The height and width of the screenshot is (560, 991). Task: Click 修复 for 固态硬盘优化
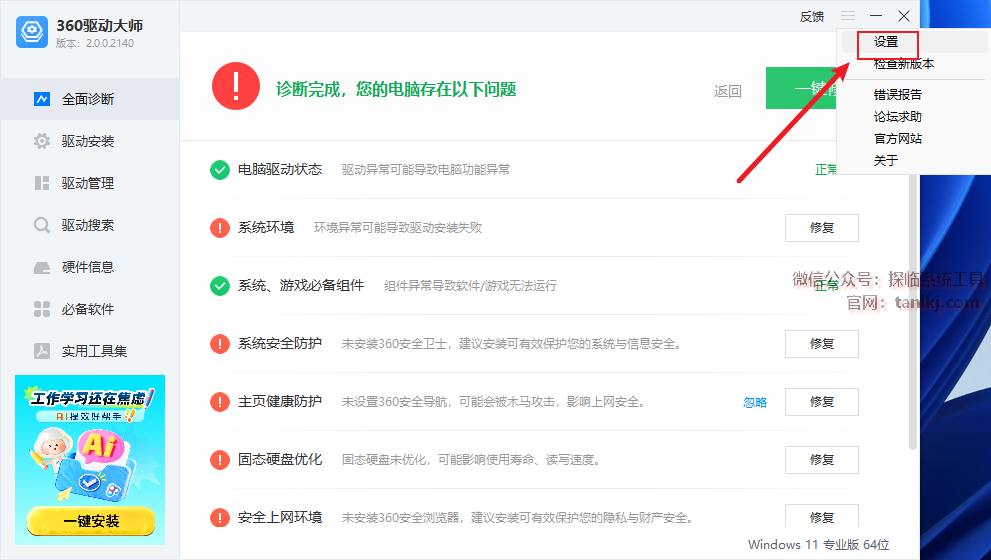pos(822,460)
